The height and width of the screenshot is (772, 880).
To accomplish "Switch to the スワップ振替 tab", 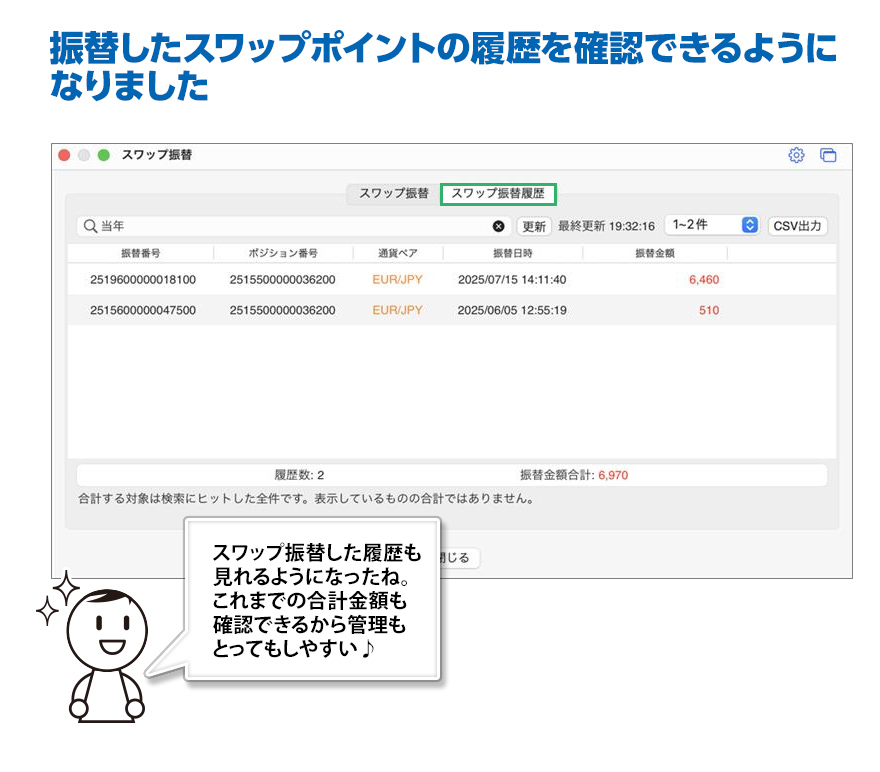I will 394,193.
